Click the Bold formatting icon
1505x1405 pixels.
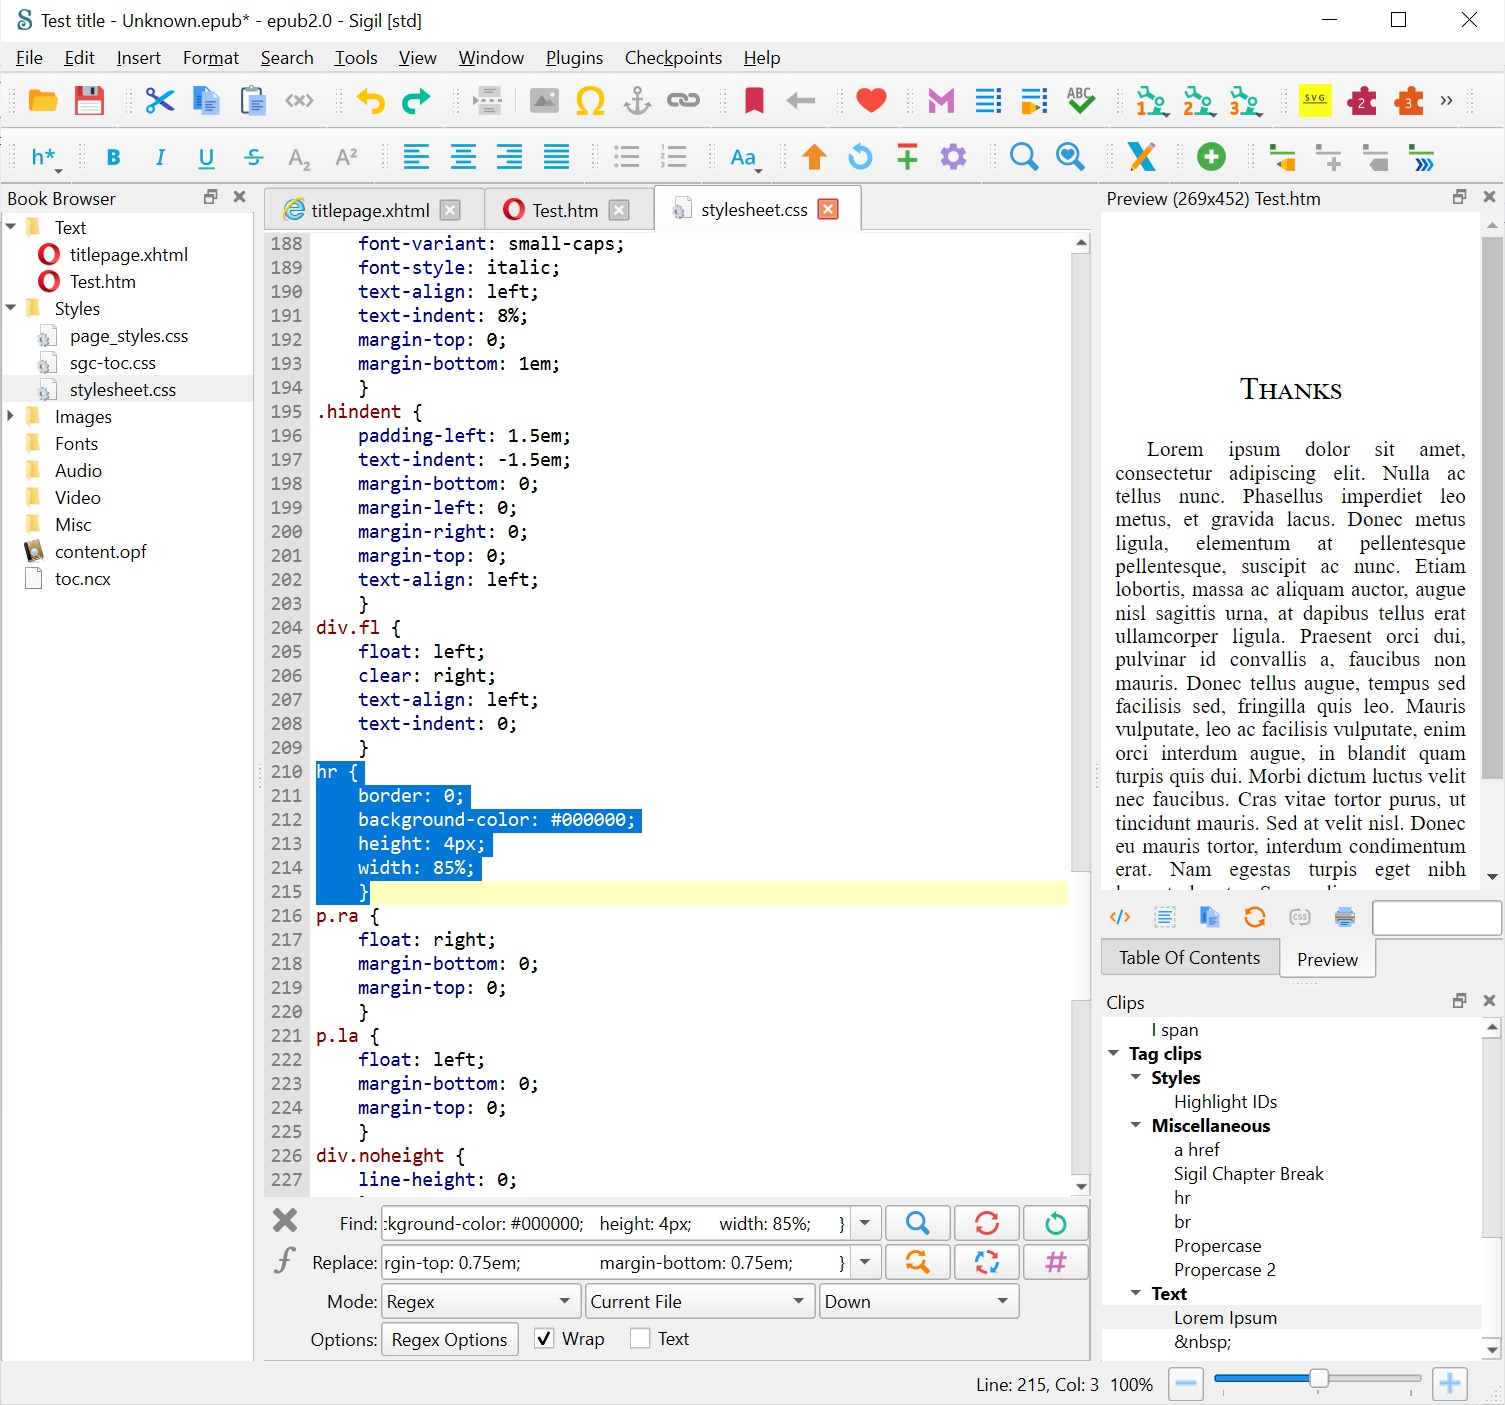113,157
